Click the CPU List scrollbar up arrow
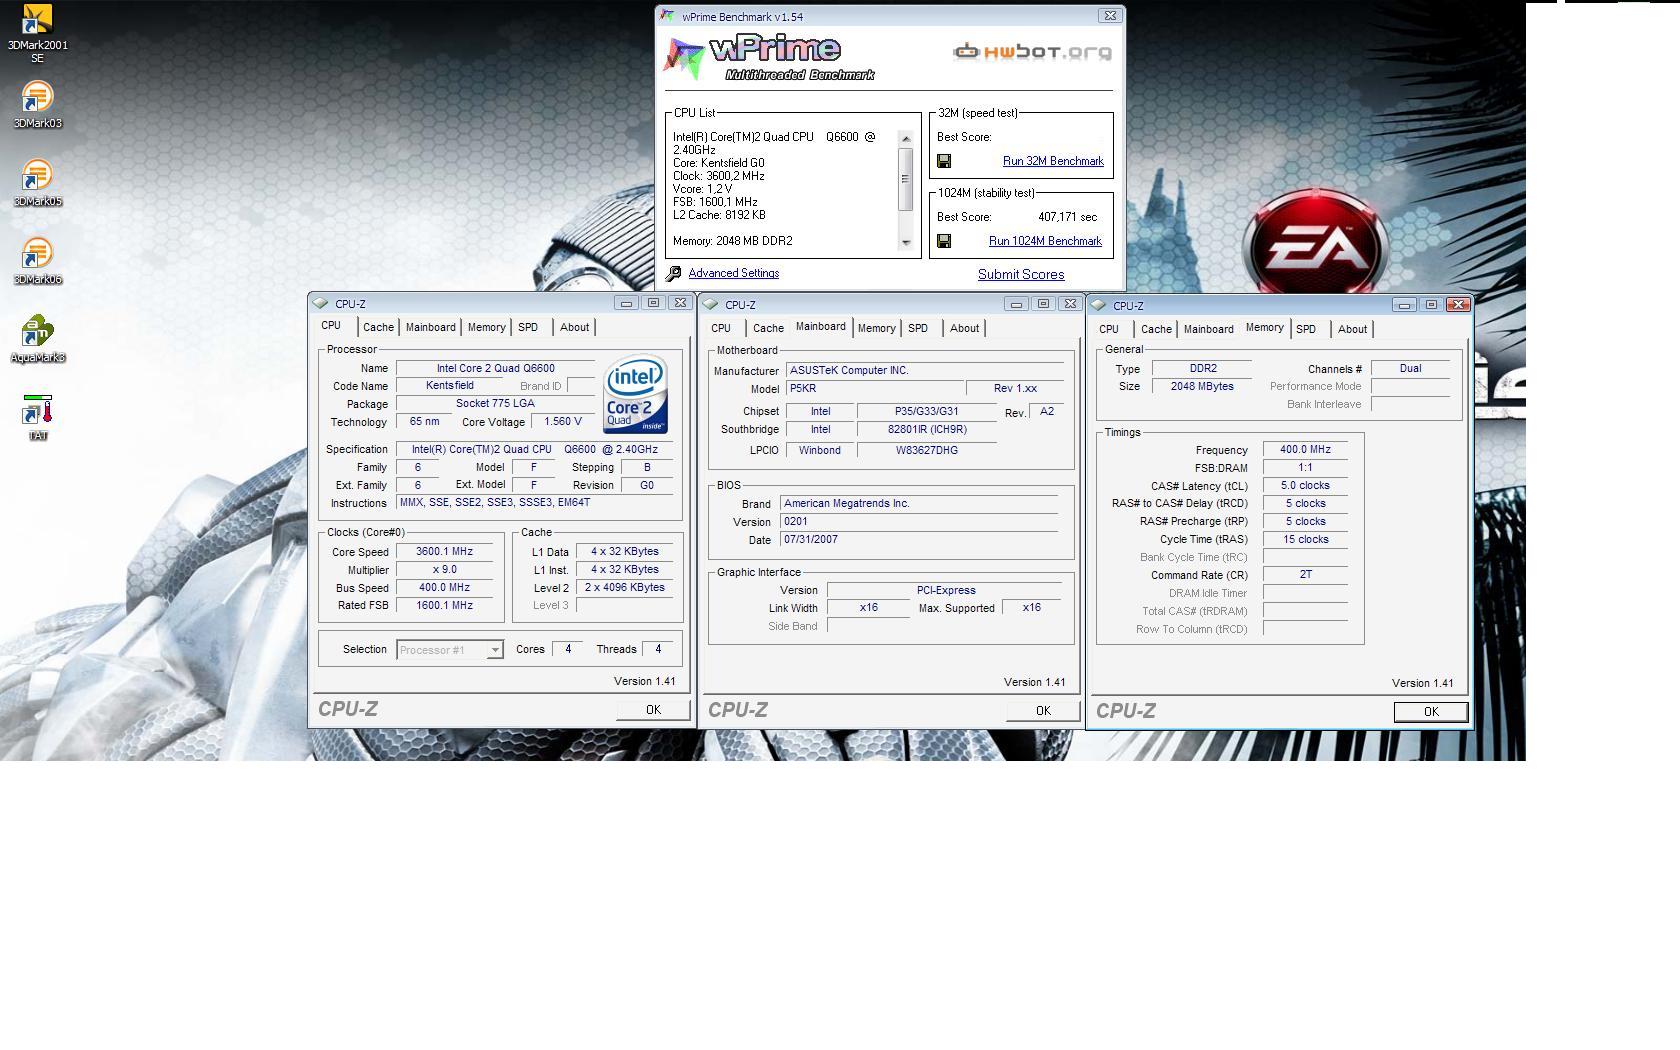Screen dimensions: 1680x1050 (x=906, y=139)
